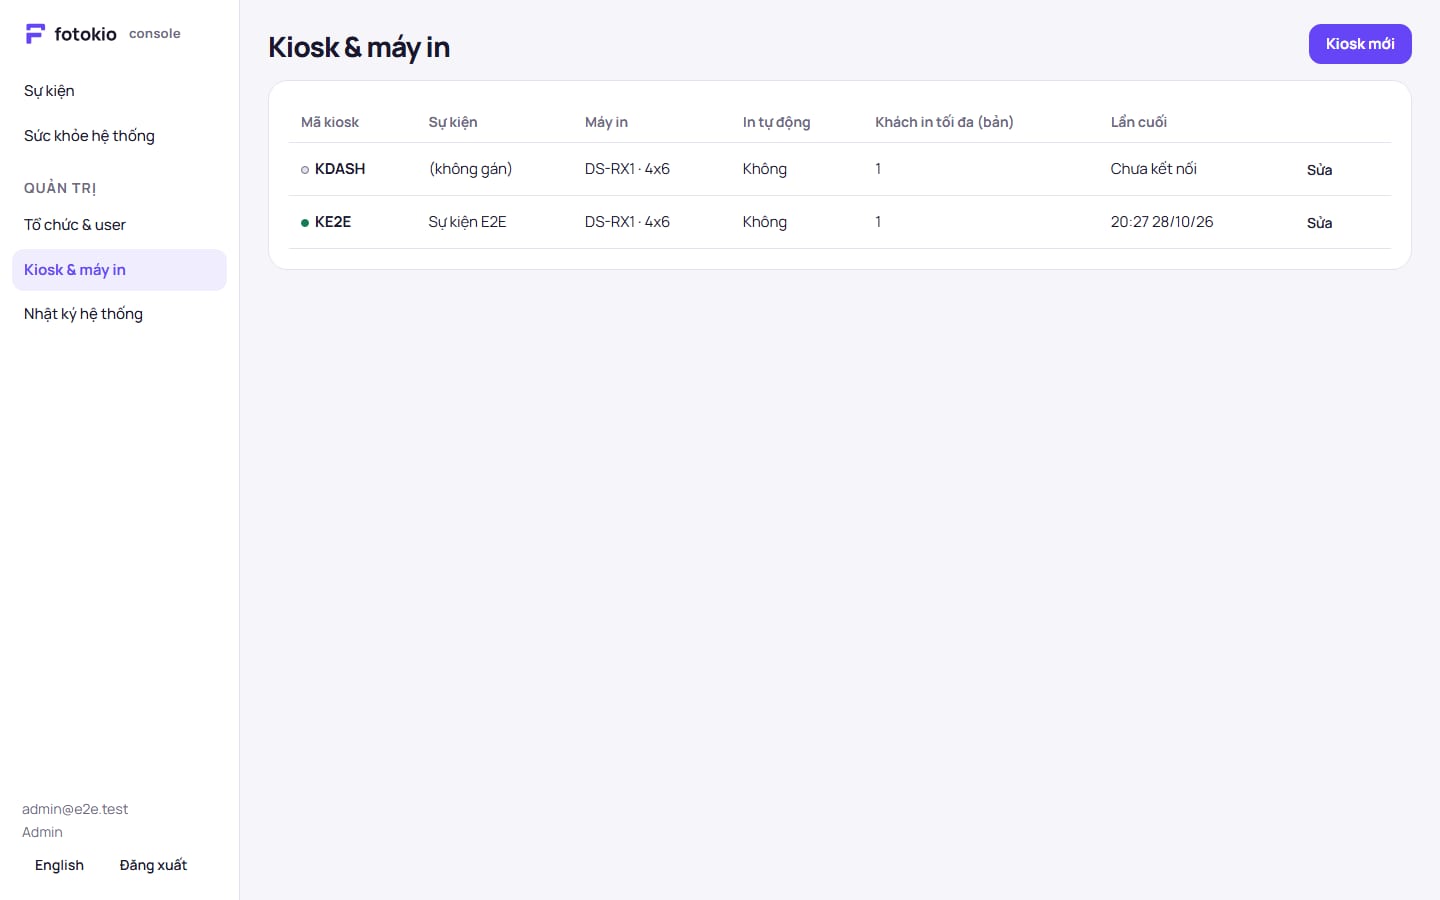Click the green status dot beside KE2E
The height and width of the screenshot is (900, 1440).
pyautogui.click(x=305, y=223)
